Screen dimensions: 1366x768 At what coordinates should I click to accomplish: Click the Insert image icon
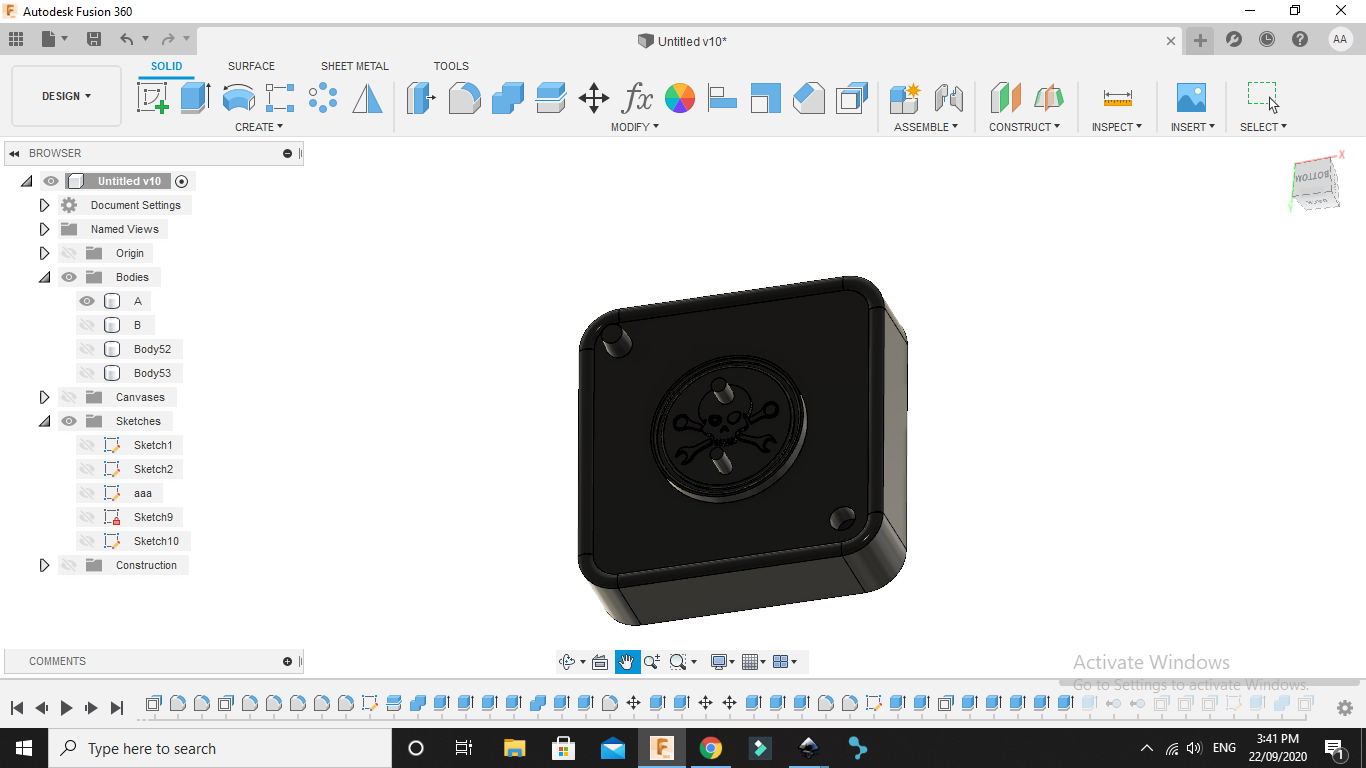pos(1191,98)
